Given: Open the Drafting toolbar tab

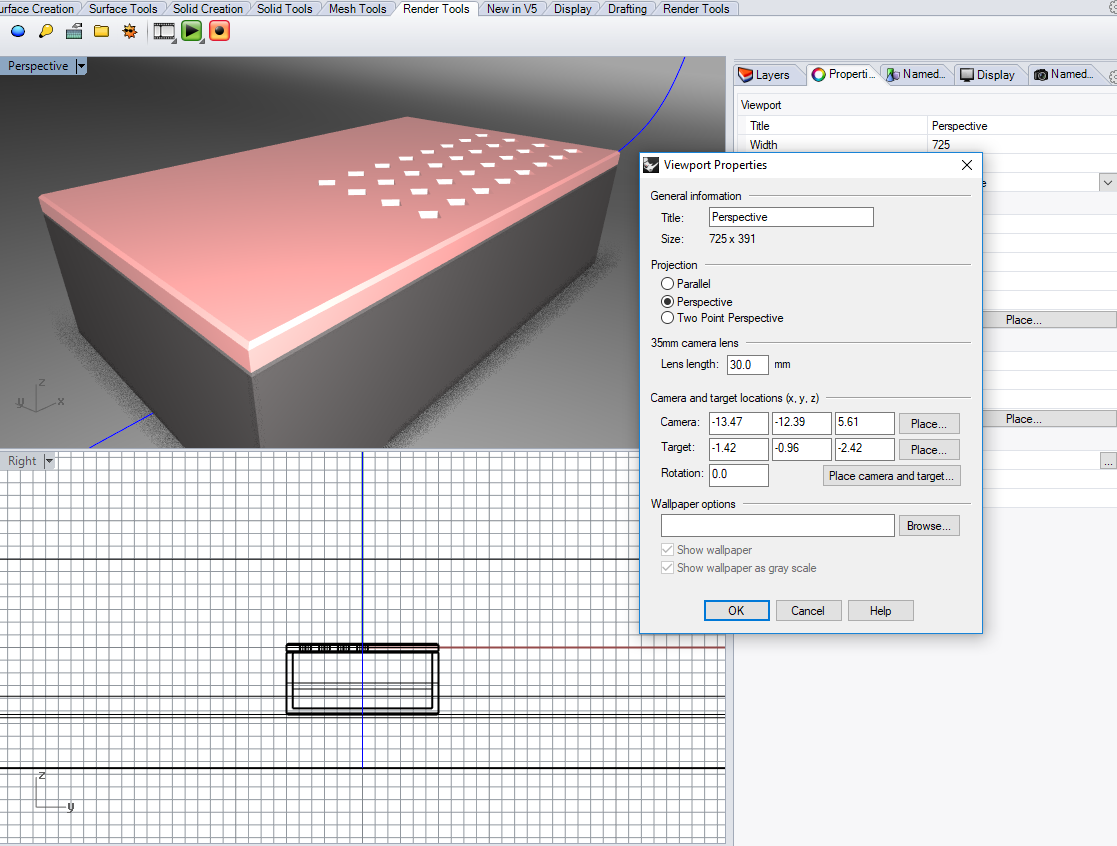Looking at the screenshot, I should 627,9.
